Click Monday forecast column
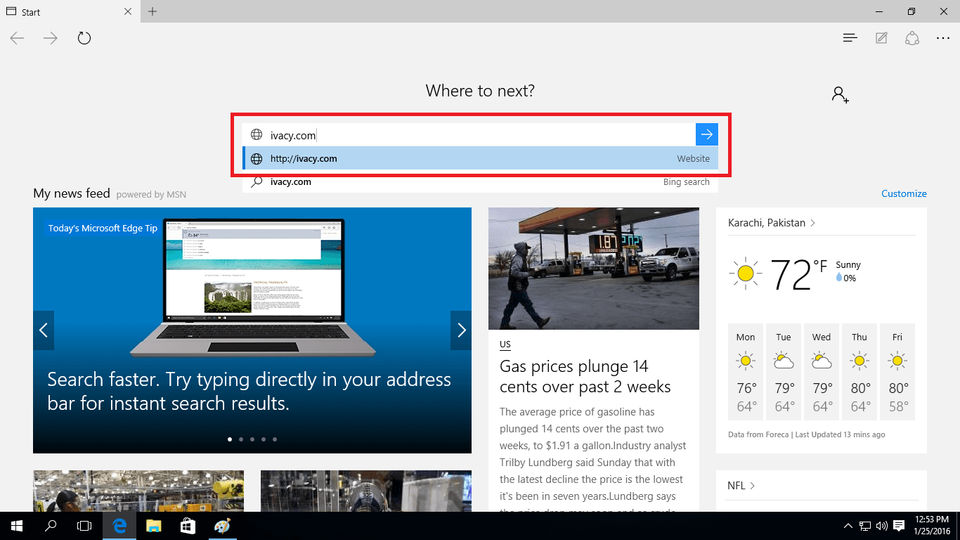This screenshot has height=540, width=960. pyautogui.click(x=745, y=371)
